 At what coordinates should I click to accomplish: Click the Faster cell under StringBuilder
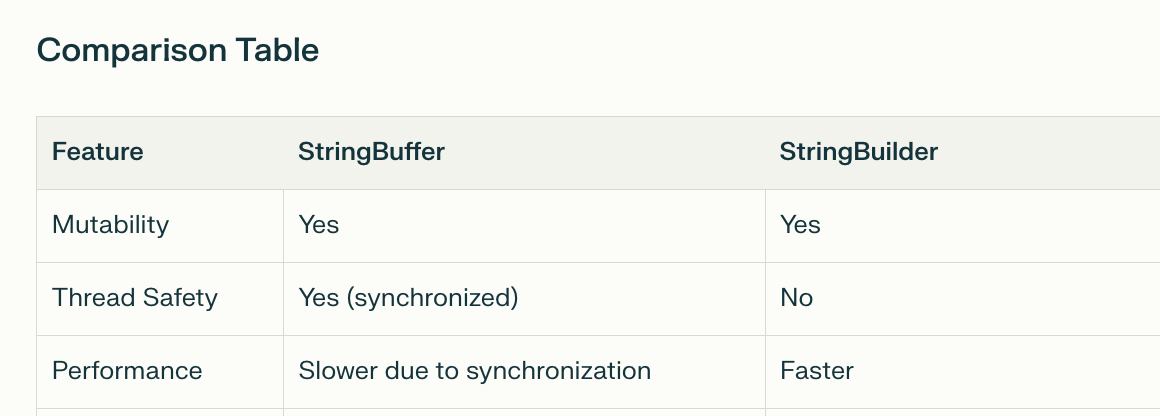(x=817, y=370)
